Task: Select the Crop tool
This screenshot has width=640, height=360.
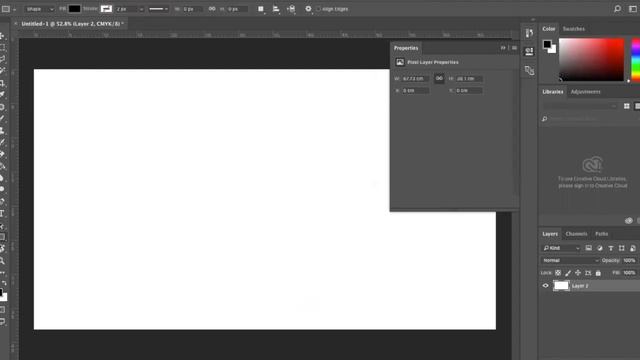Action: point(2,83)
